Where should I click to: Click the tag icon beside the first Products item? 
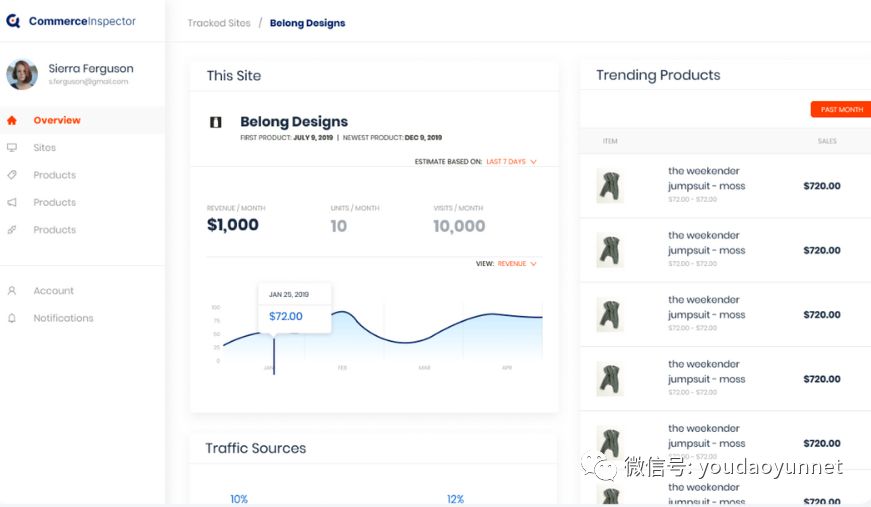point(12,175)
